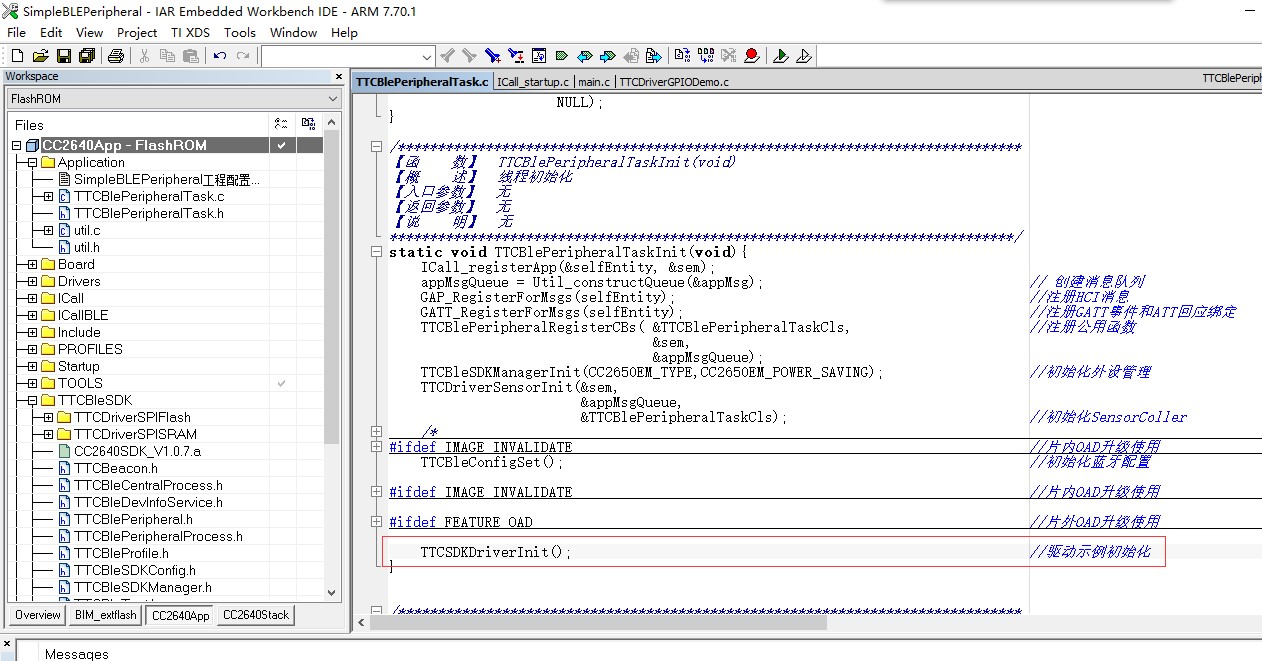The width and height of the screenshot is (1262, 661).
Task: Collapse the Application folder
Action: tap(32, 163)
